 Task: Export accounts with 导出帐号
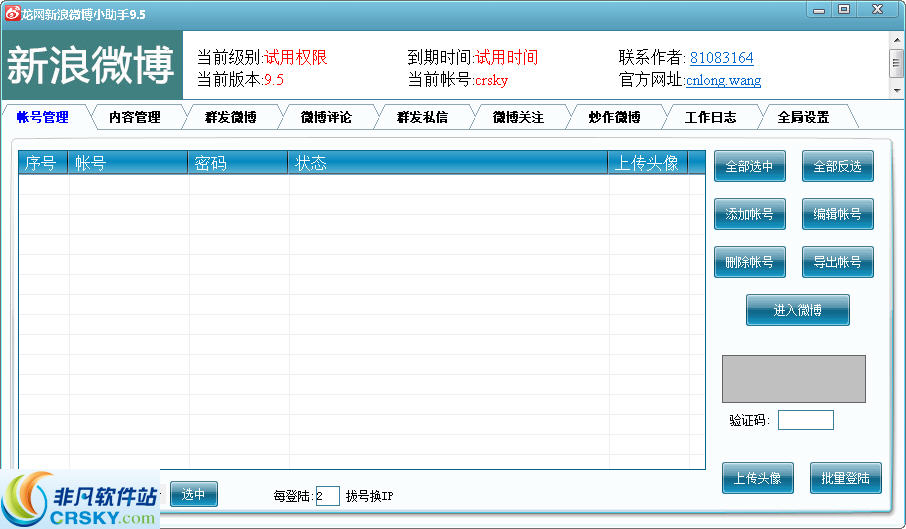click(837, 262)
